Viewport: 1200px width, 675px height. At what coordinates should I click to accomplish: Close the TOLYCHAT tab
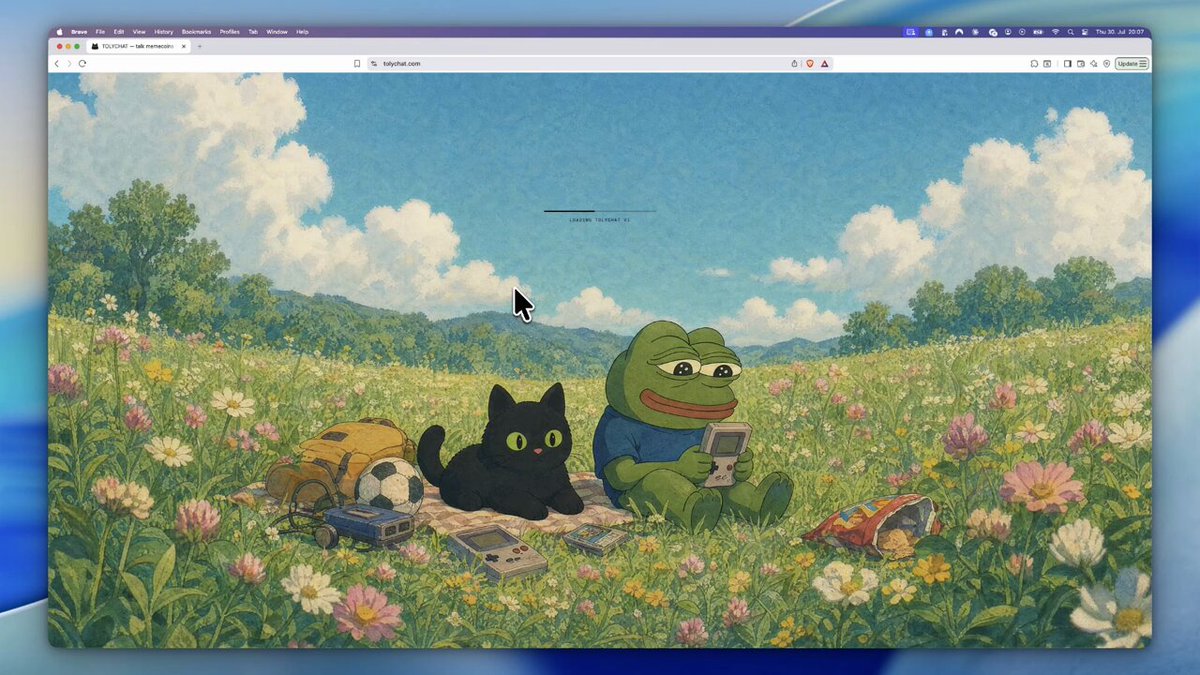click(185, 46)
